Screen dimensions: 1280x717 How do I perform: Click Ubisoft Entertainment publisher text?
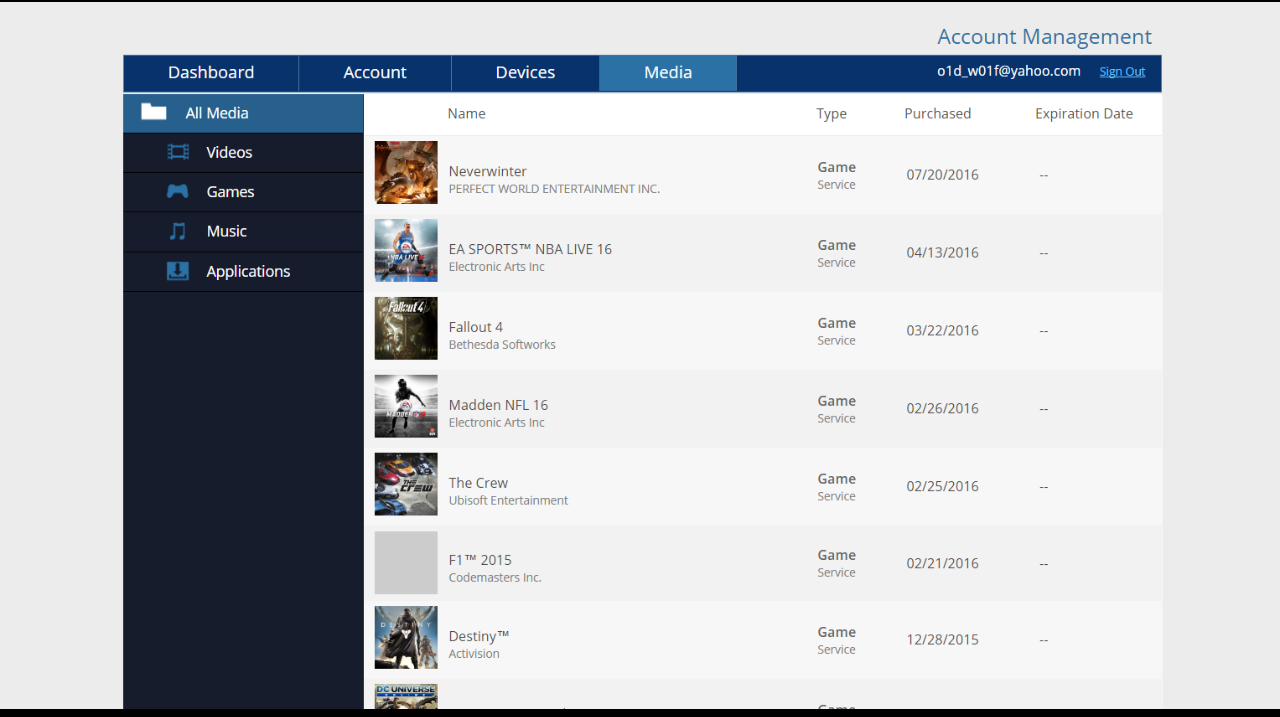(508, 501)
